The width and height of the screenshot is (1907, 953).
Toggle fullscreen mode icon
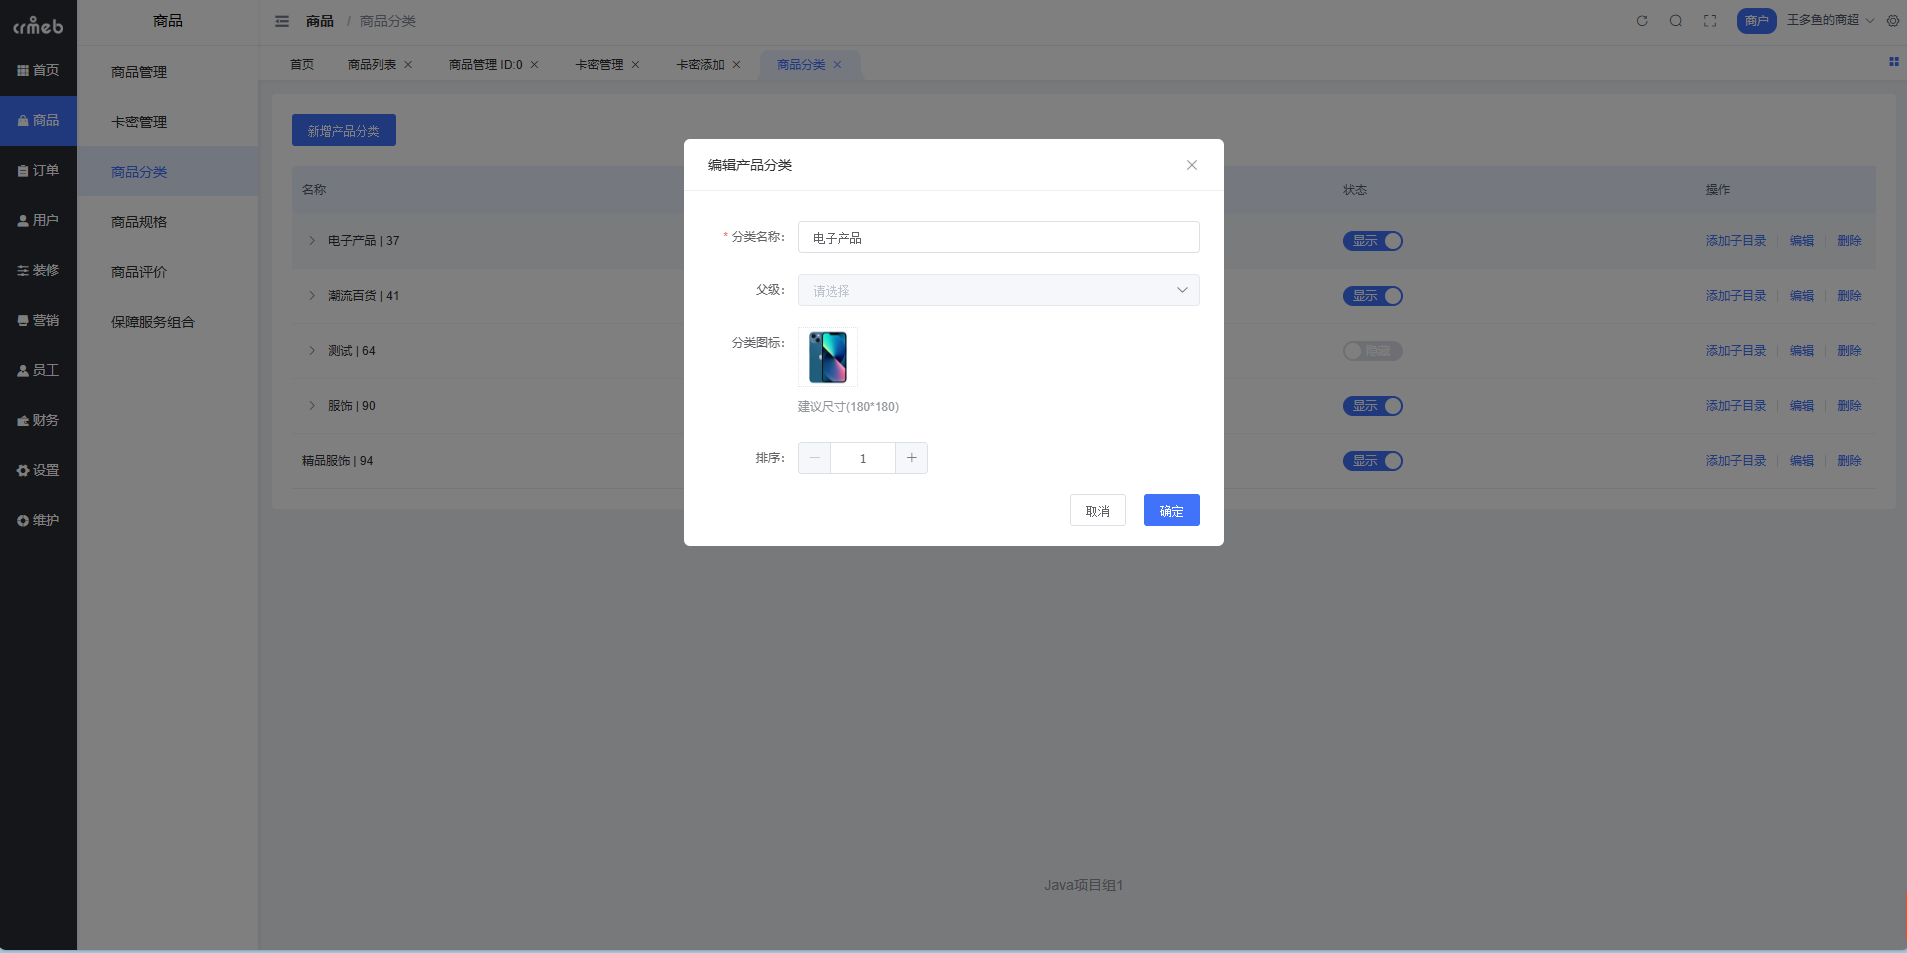(1710, 21)
